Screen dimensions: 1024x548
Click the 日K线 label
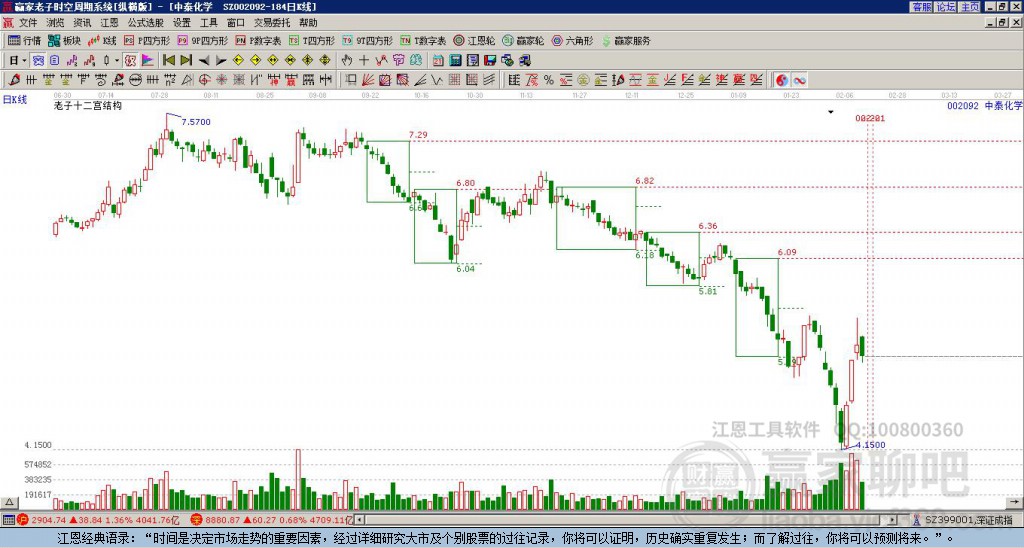pyautogui.click(x=15, y=100)
